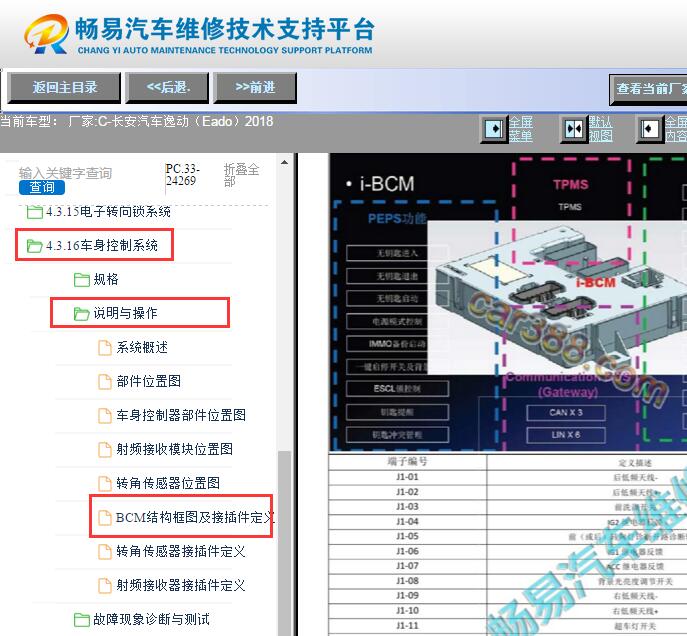This screenshot has height=636, width=687.
Task: Click the 部件位置图 page icon
Action: (104, 382)
